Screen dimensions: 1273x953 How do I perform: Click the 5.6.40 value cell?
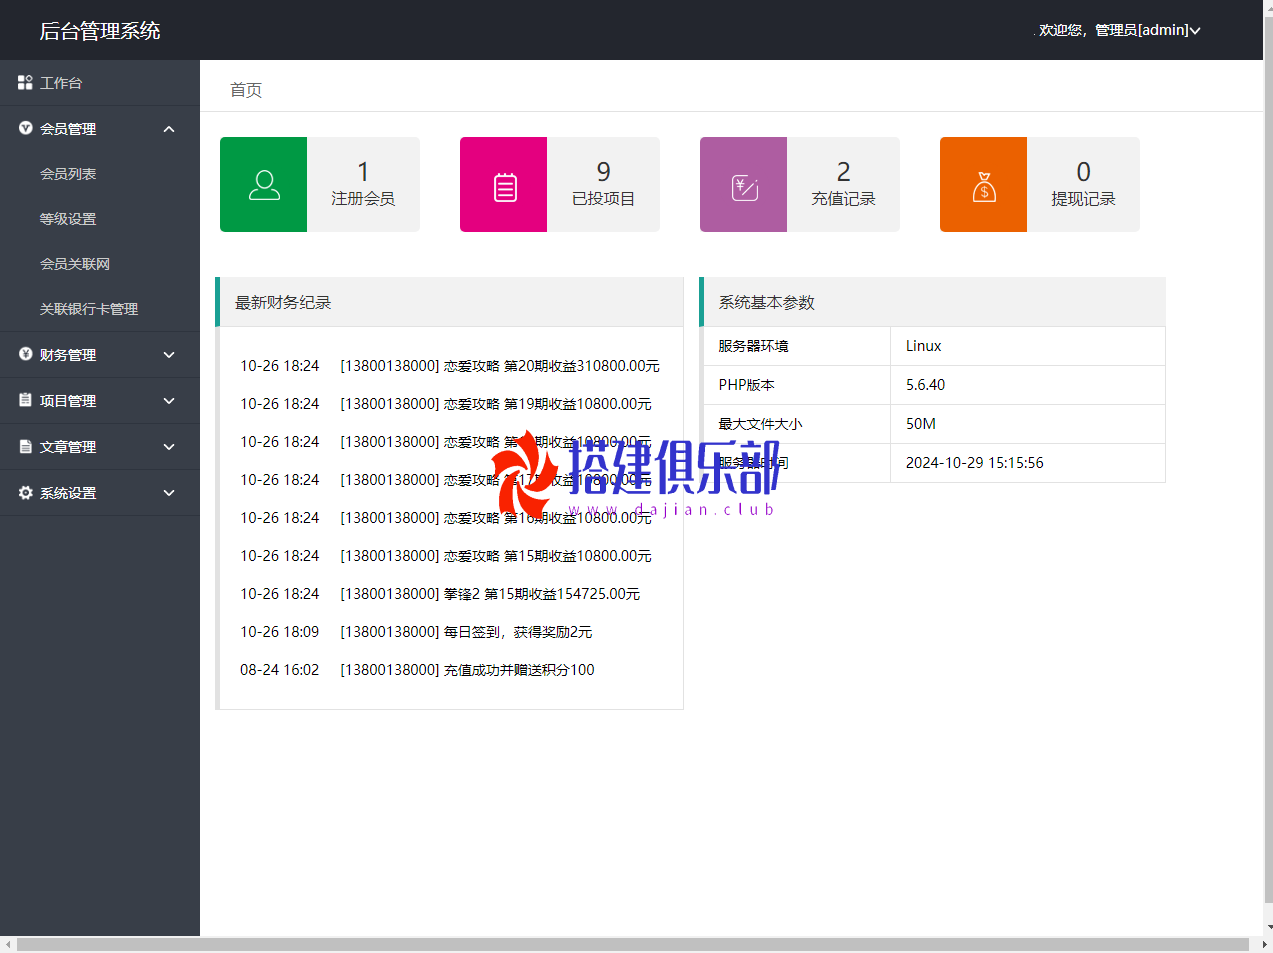click(x=1028, y=385)
